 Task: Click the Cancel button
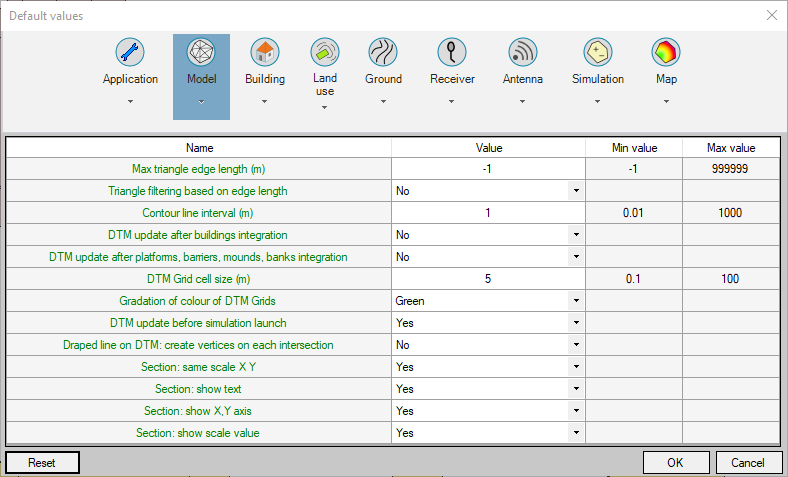(x=748, y=462)
